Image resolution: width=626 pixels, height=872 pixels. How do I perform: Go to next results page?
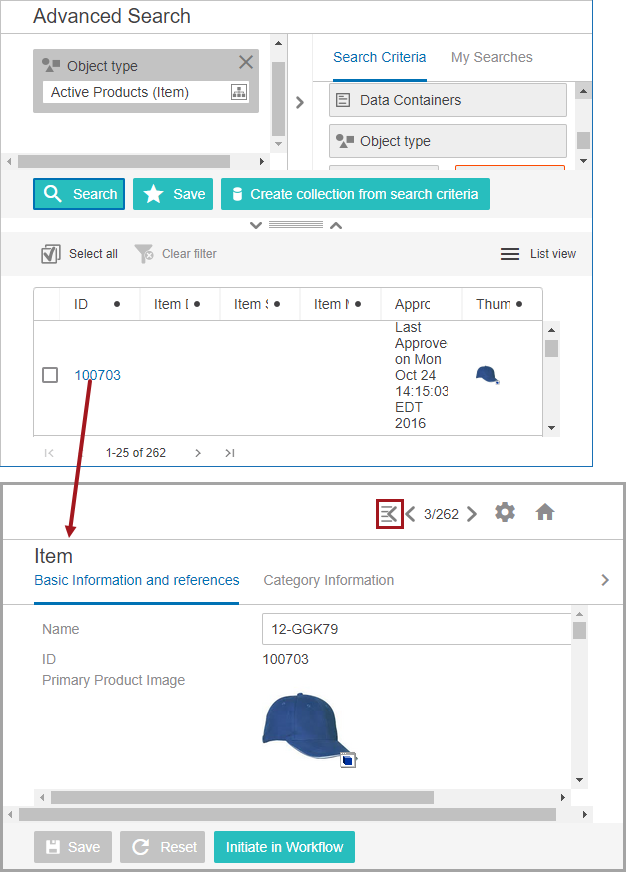point(198,453)
